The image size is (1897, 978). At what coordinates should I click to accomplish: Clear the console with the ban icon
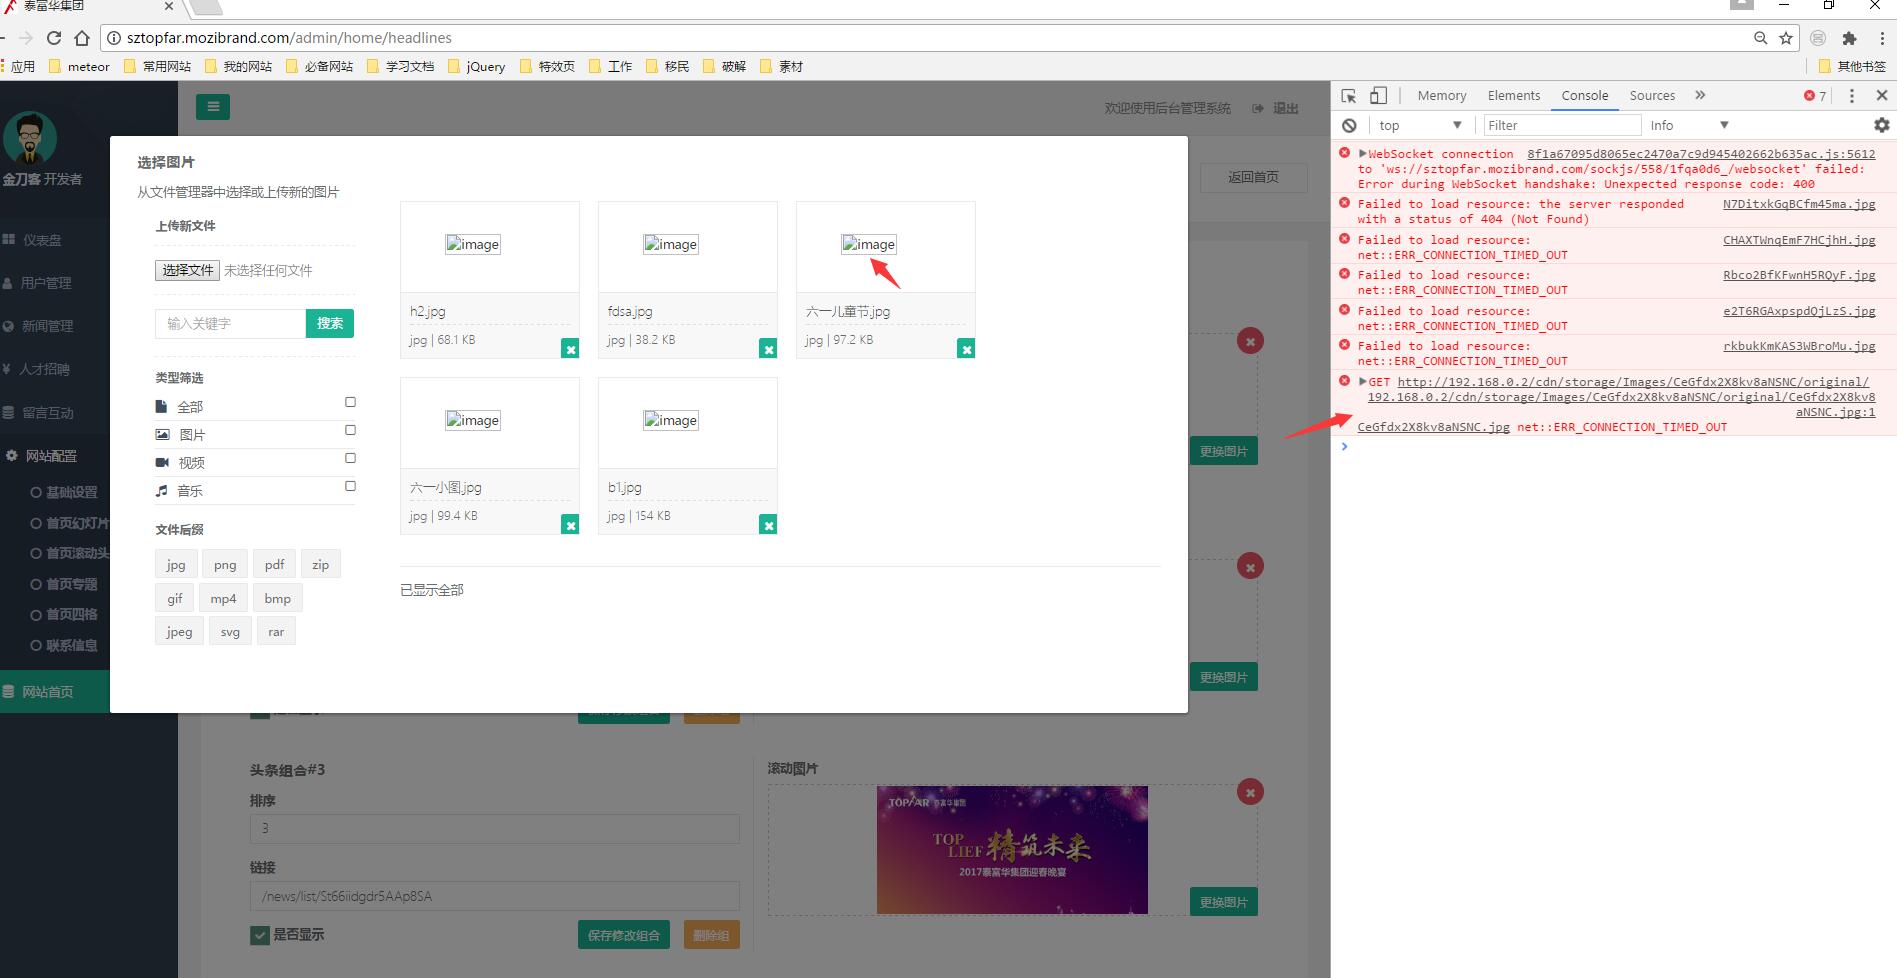(x=1349, y=125)
